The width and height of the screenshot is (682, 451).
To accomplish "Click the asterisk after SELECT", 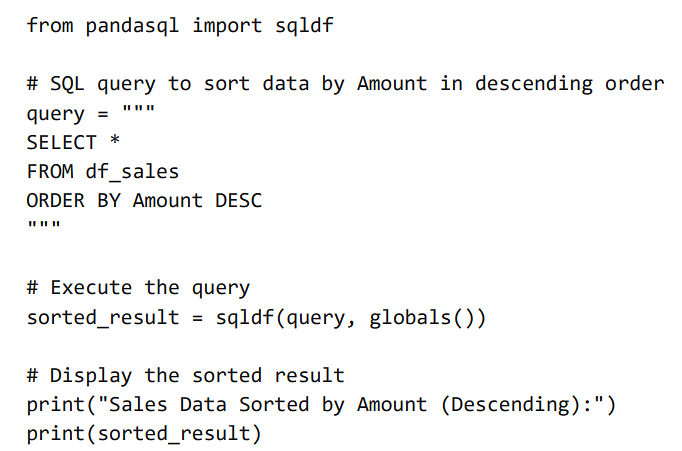I will 115,140.
